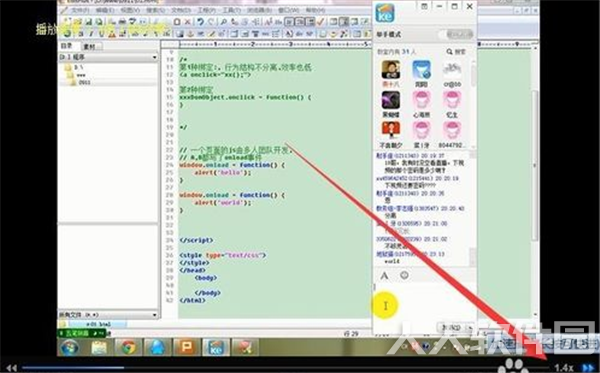Click the first member avatar in chat
Image resolution: width=600 pixels, height=373 pixels.
391,69
